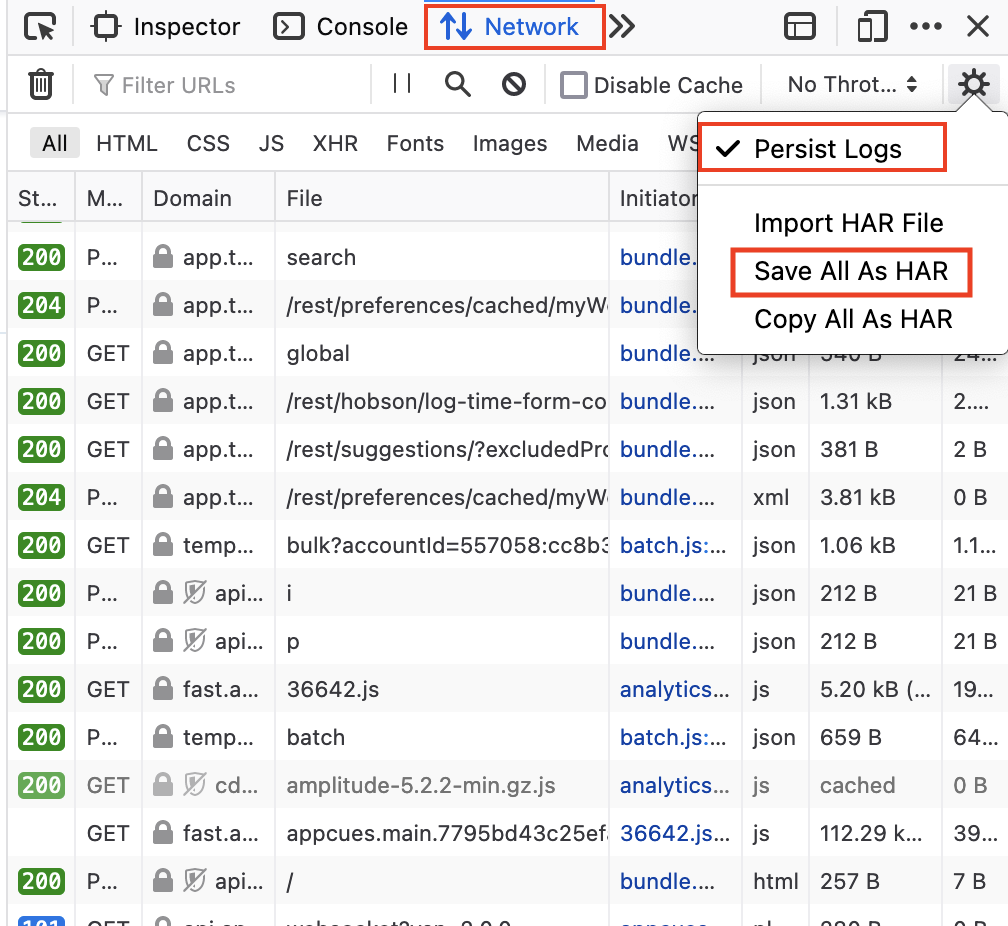Open network settings gear menu
1008x926 pixels.
click(x=973, y=85)
